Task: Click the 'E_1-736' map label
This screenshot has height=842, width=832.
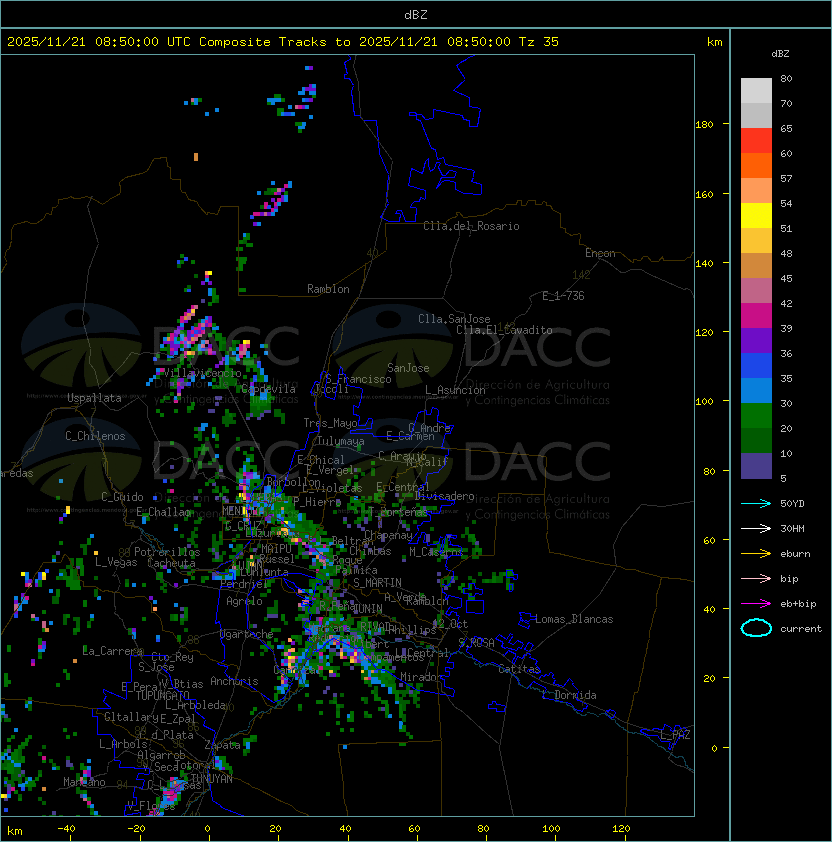Action: point(563,296)
